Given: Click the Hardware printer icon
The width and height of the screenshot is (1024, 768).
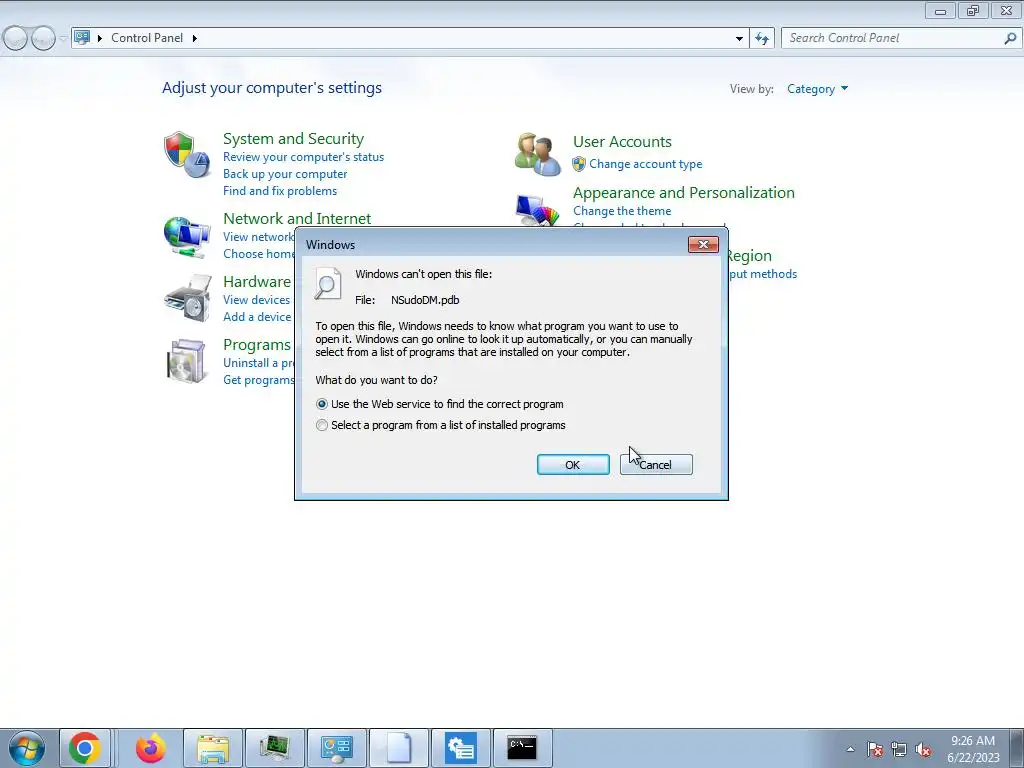Looking at the screenshot, I should point(188,298).
